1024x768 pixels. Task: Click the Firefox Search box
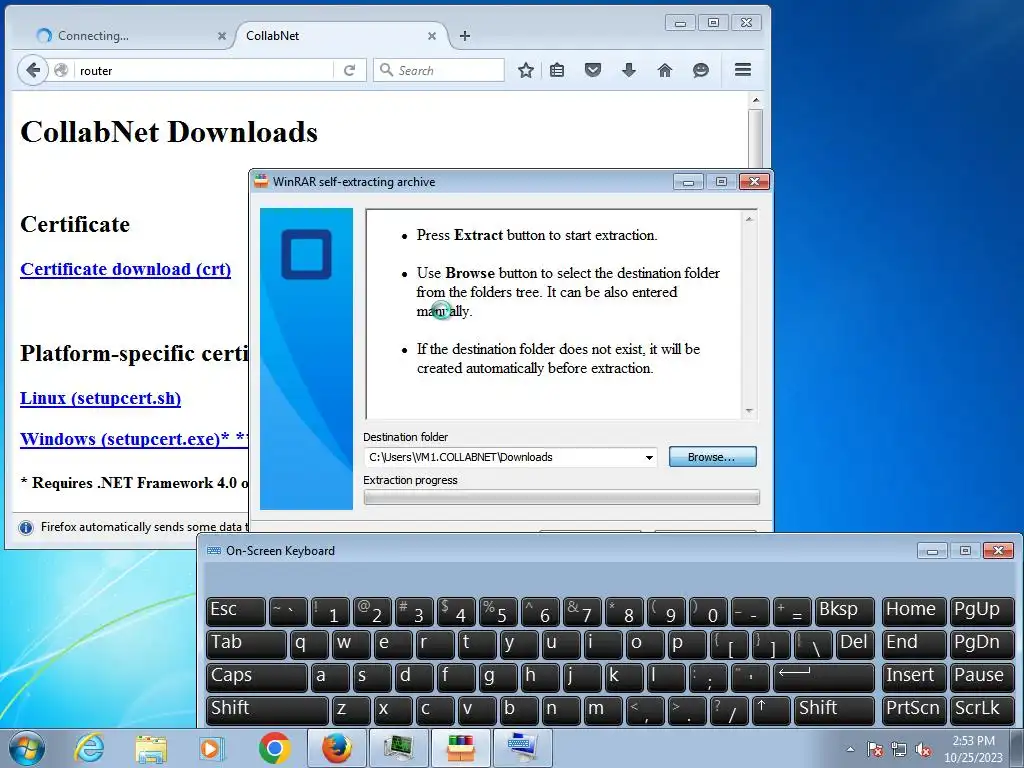tap(439, 71)
